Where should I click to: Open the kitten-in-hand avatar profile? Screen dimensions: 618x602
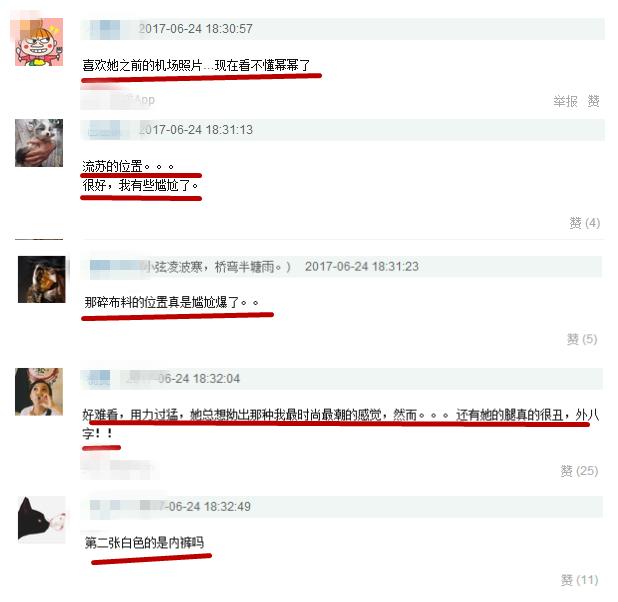click(x=39, y=143)
